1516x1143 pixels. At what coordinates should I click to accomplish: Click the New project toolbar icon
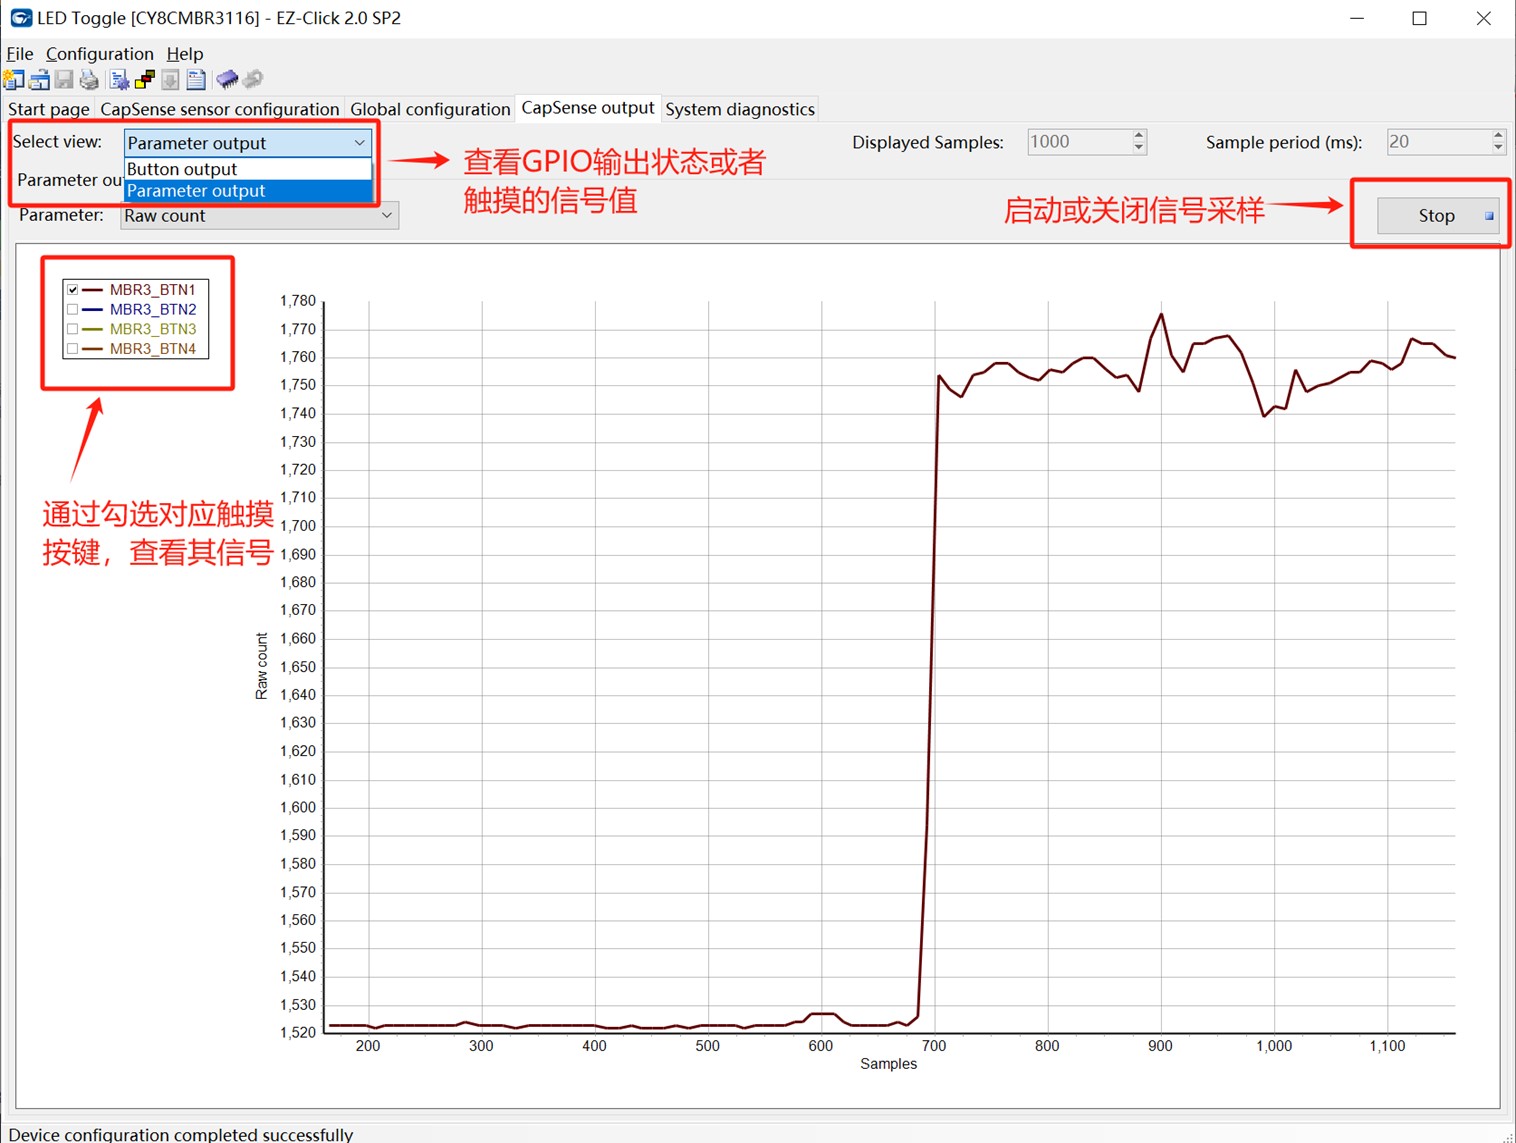pyautogui.click(x=14, y=80)
